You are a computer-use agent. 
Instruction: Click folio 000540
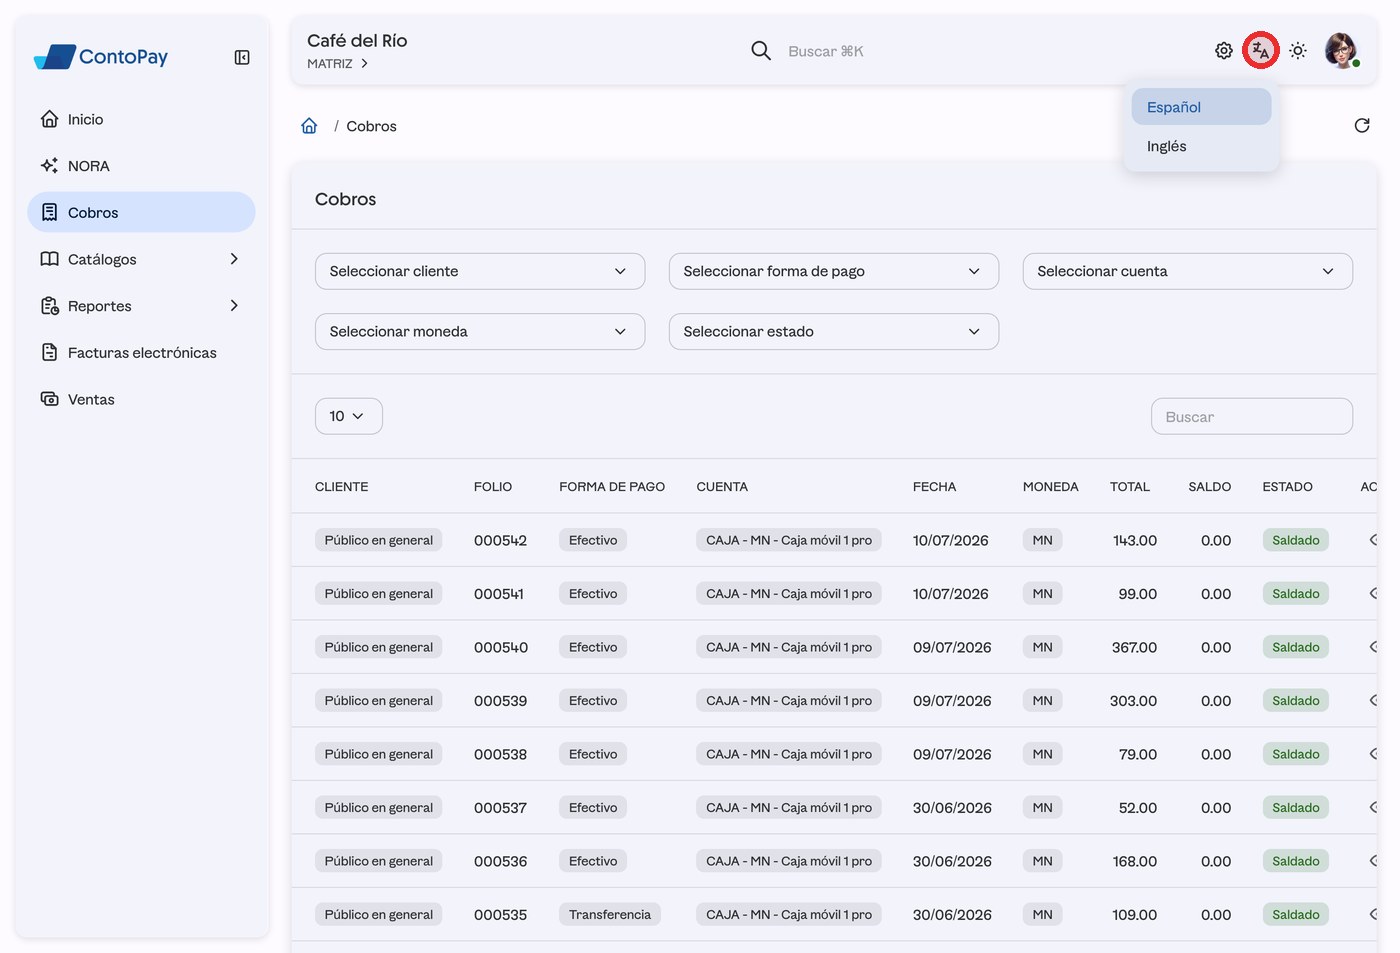pos(501,647)
